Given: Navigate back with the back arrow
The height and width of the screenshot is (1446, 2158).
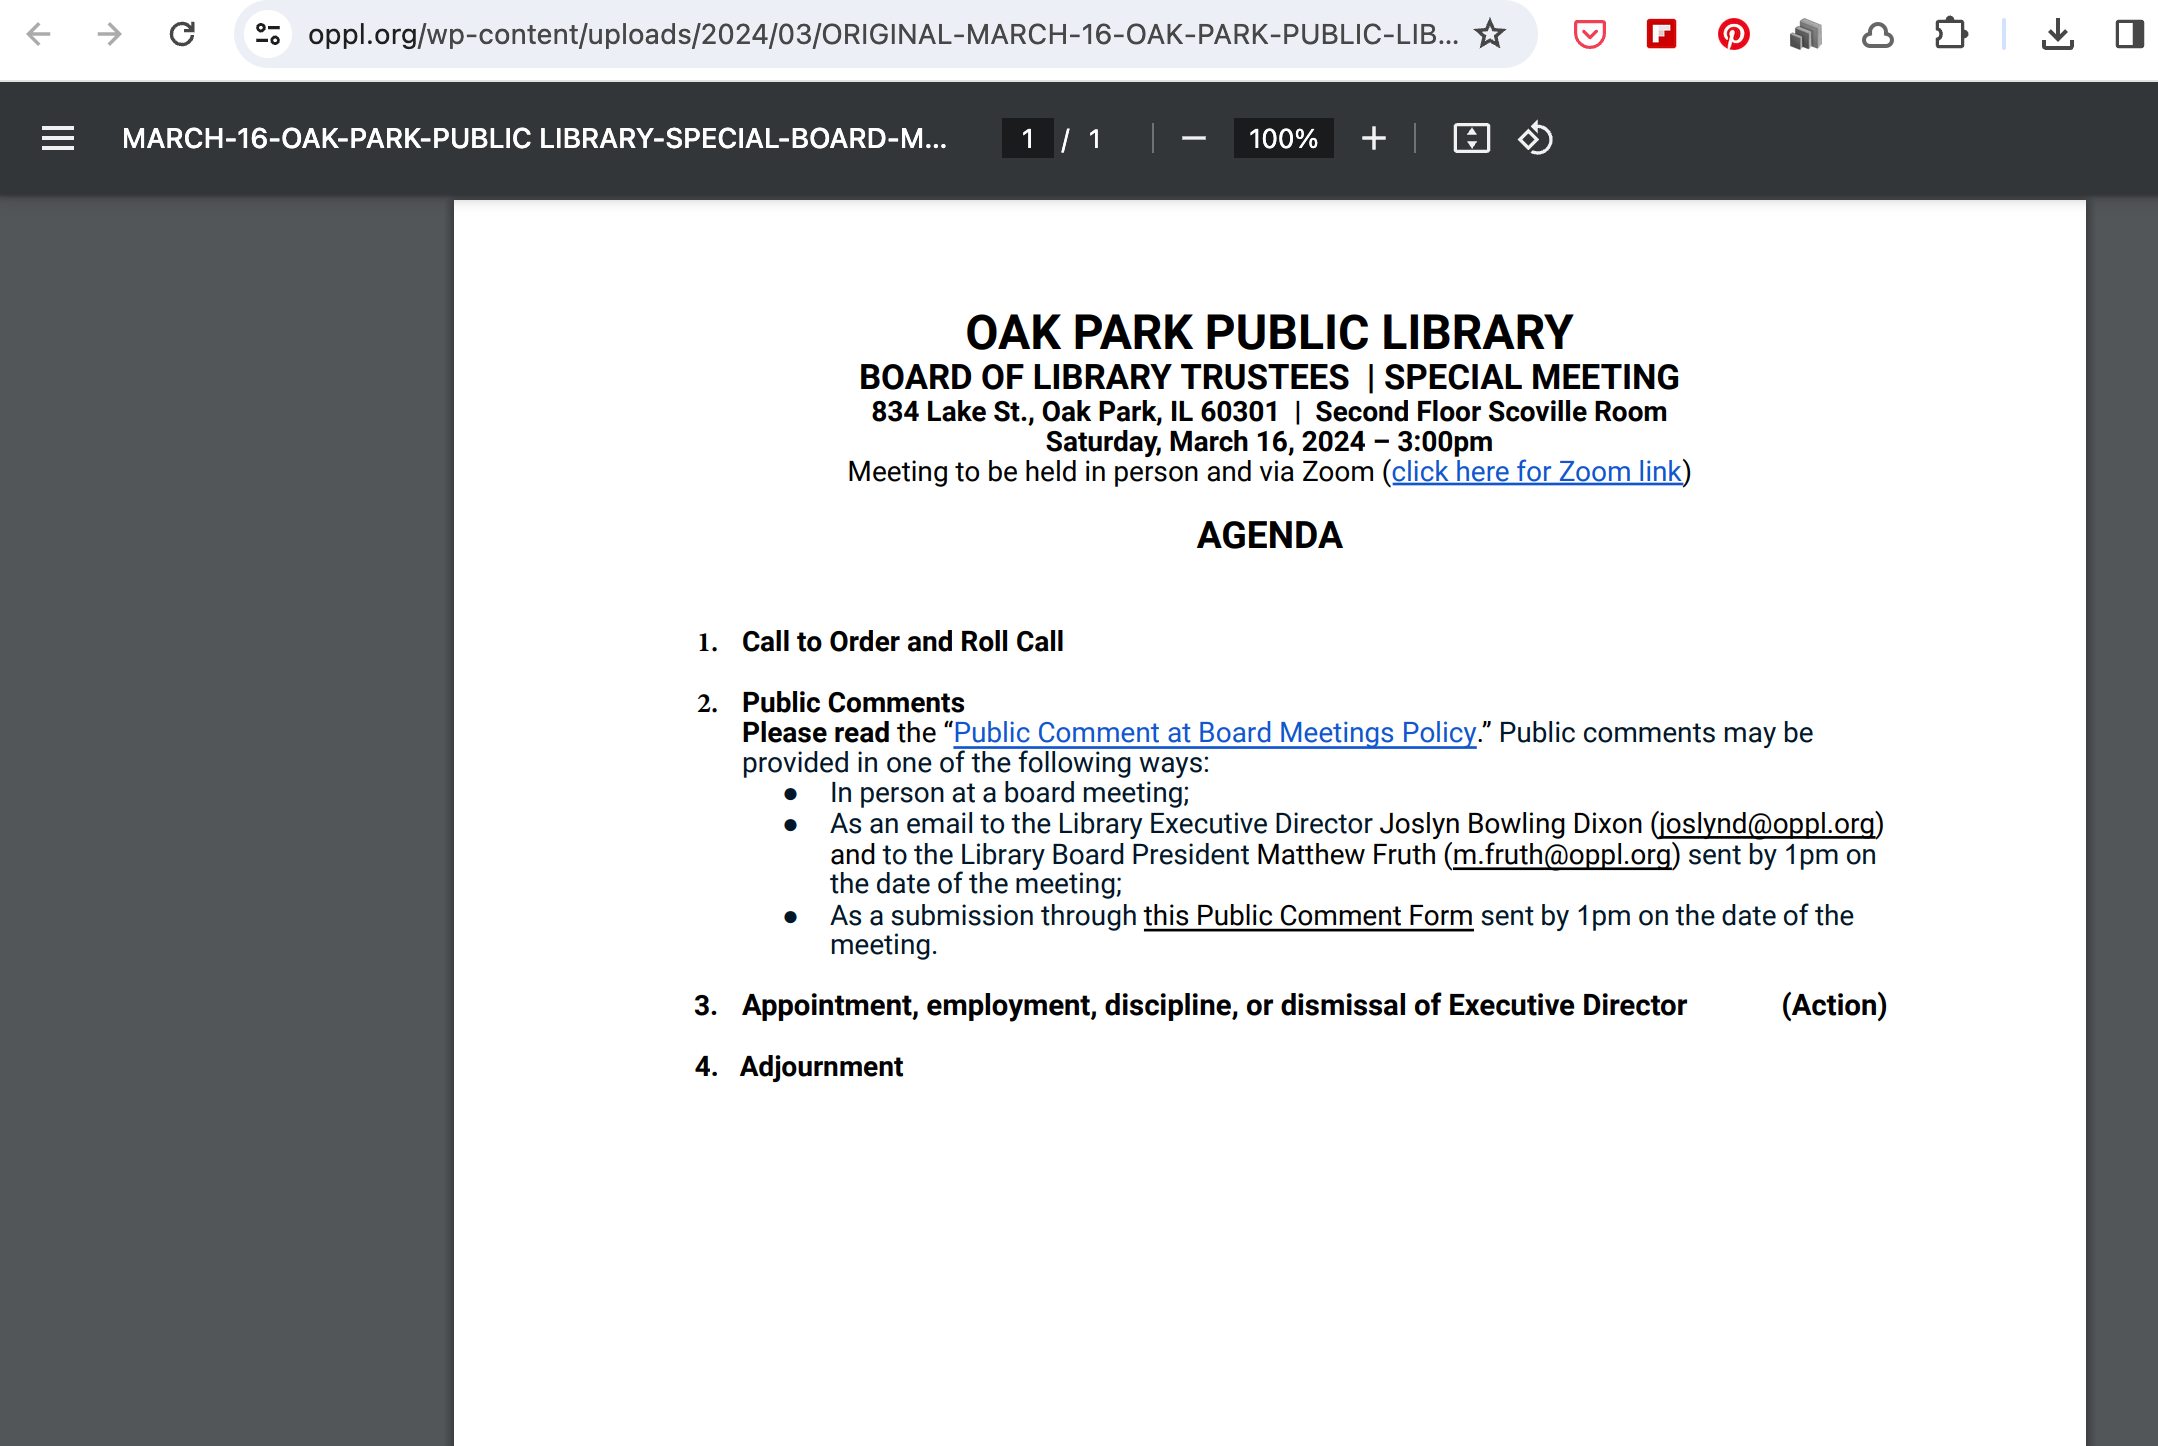Looking at the screenshot, I should click(x=38, y=33).
